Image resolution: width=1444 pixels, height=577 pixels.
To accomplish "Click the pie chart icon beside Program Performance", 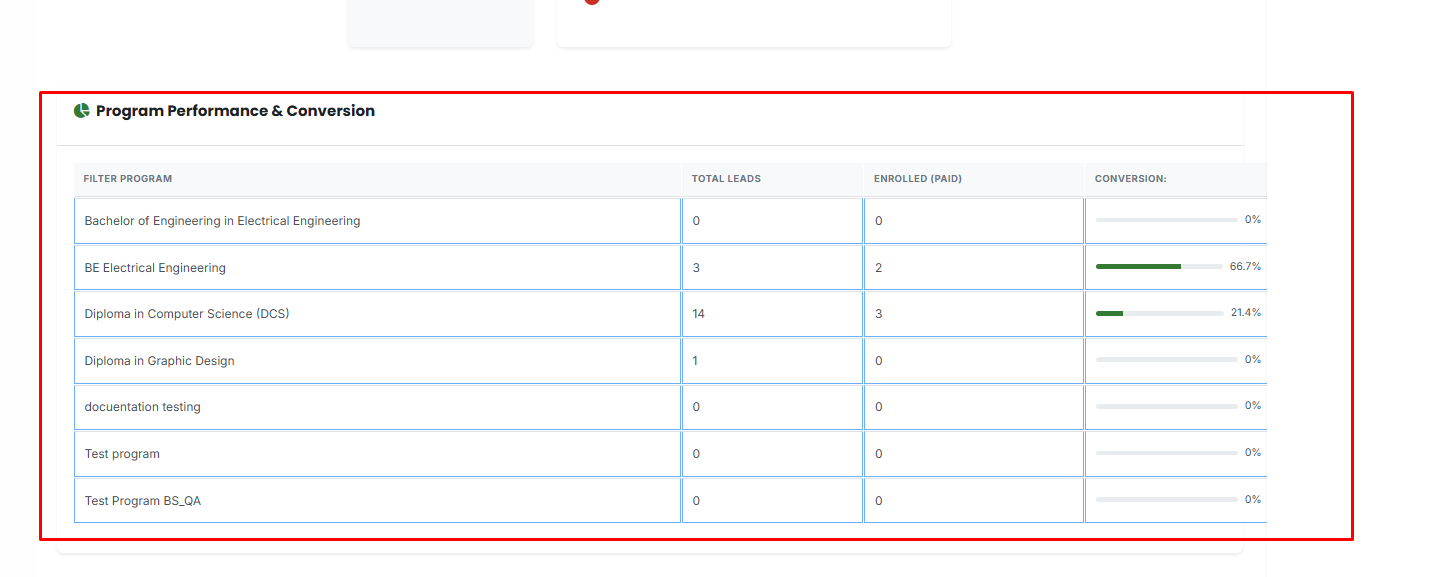I will coord(82,110).
